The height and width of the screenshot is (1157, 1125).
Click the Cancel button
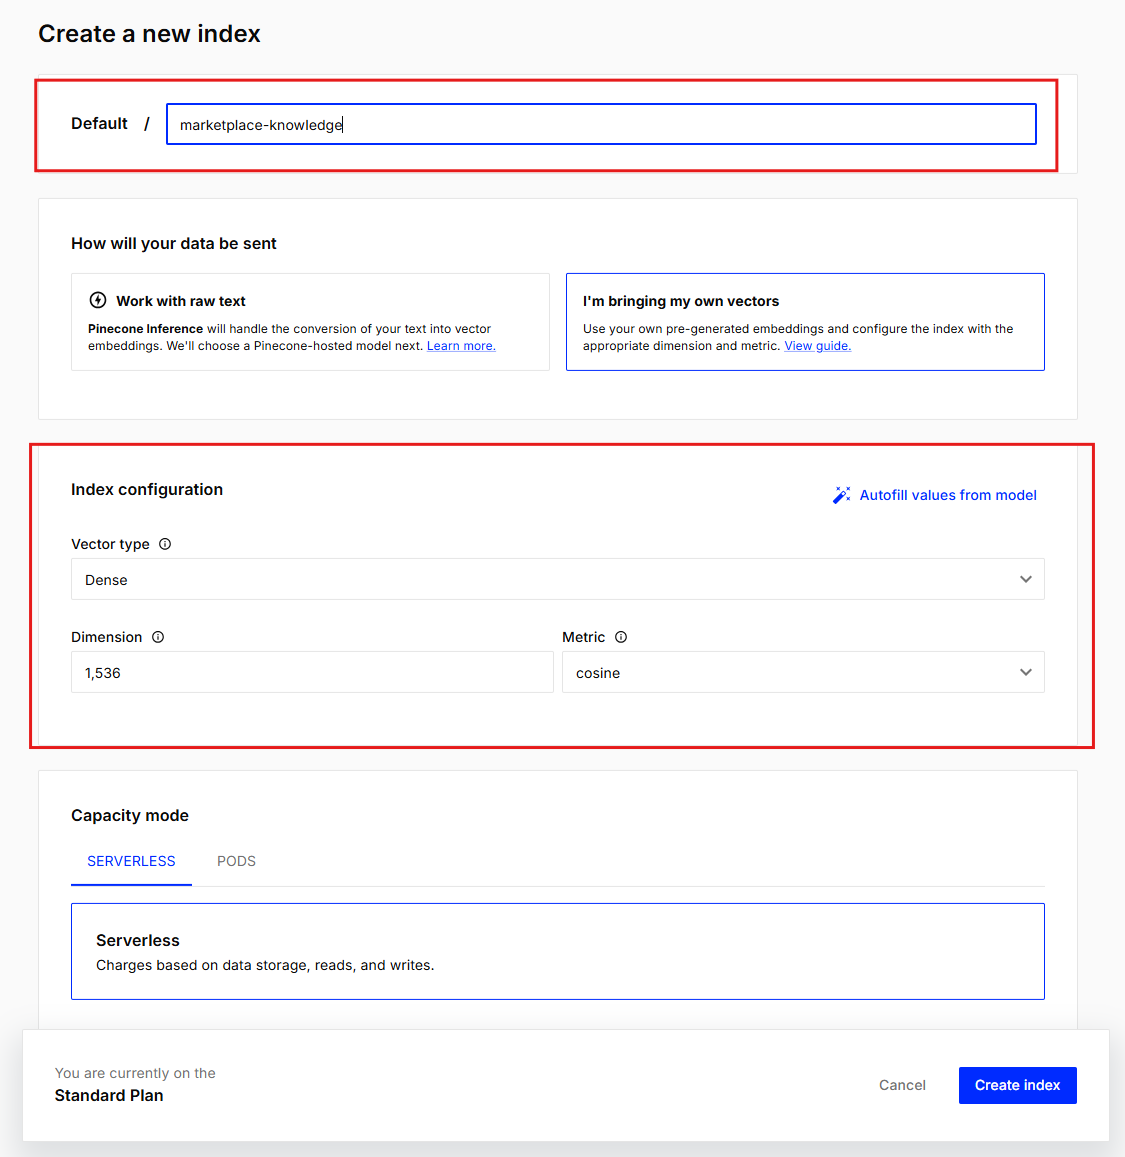pos(902,1085)
